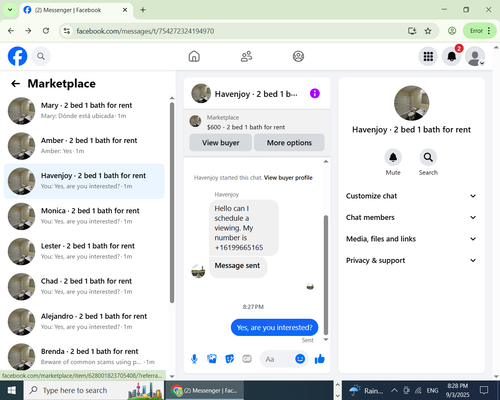Viewport: 500px width, 400px height.
Task: Open the Windows notification center icon
Action: 484,390
